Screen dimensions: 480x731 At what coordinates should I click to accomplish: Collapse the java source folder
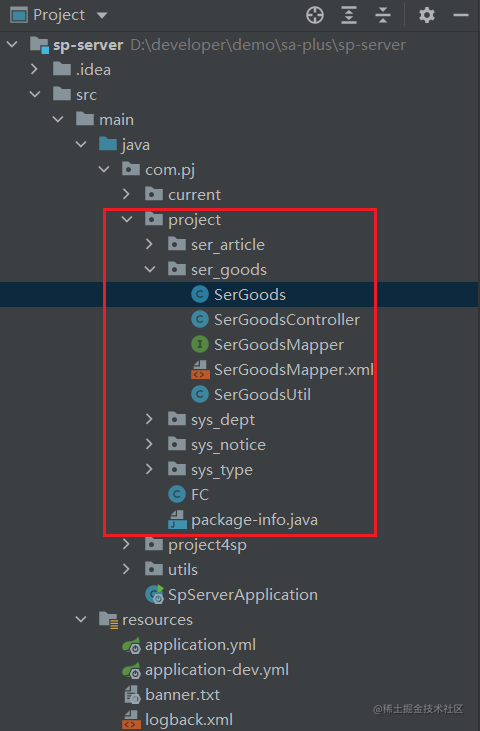coord(81,145)
